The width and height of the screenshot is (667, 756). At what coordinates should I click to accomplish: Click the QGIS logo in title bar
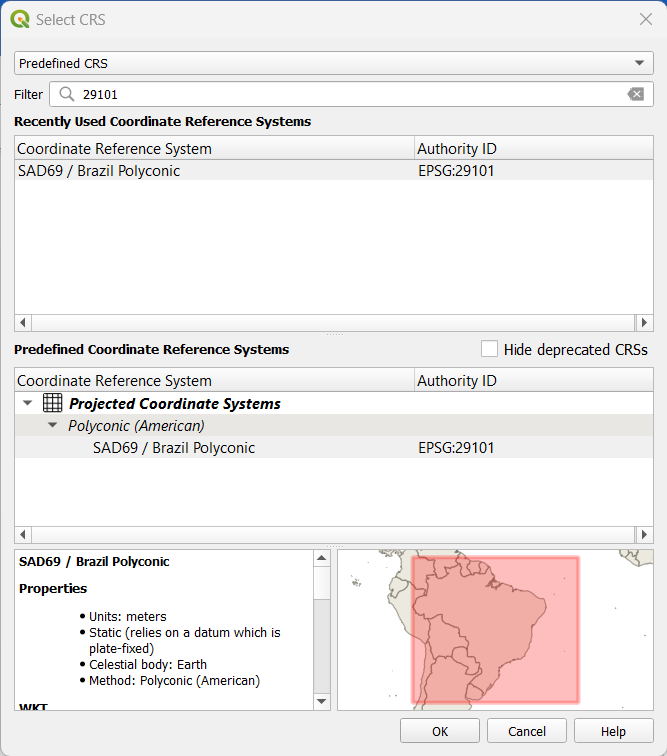20,19
